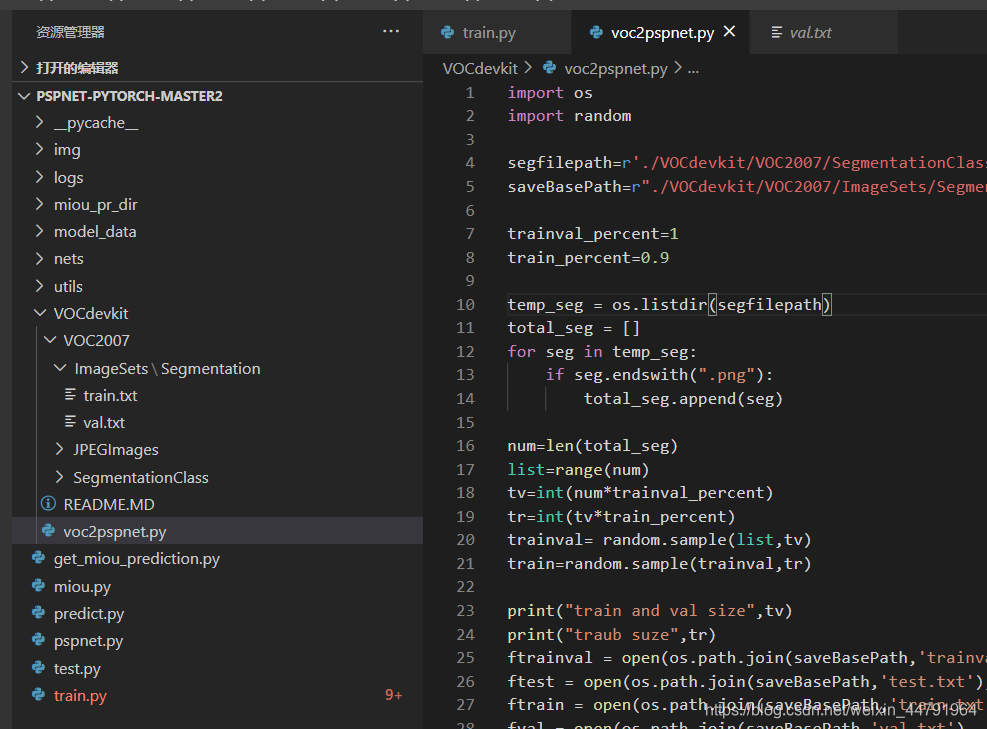Click 'num=len(total_seg)' code line

click(592, 446)
